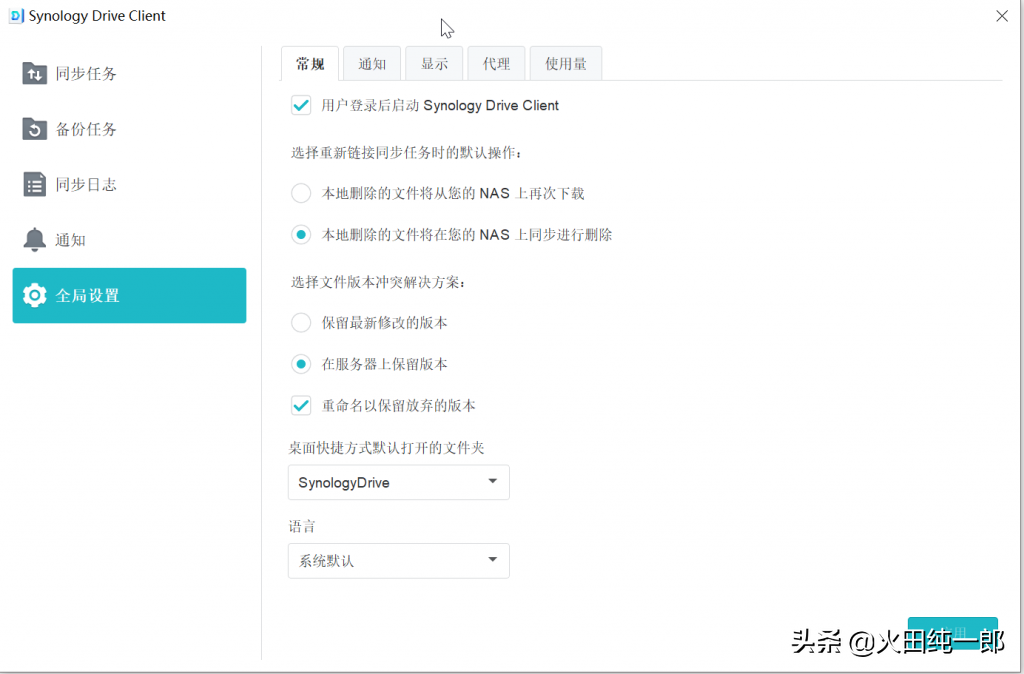
Task: Toggle 用户登录后启动 Synology Drive Client checkbox
Action: coord(301,105)
